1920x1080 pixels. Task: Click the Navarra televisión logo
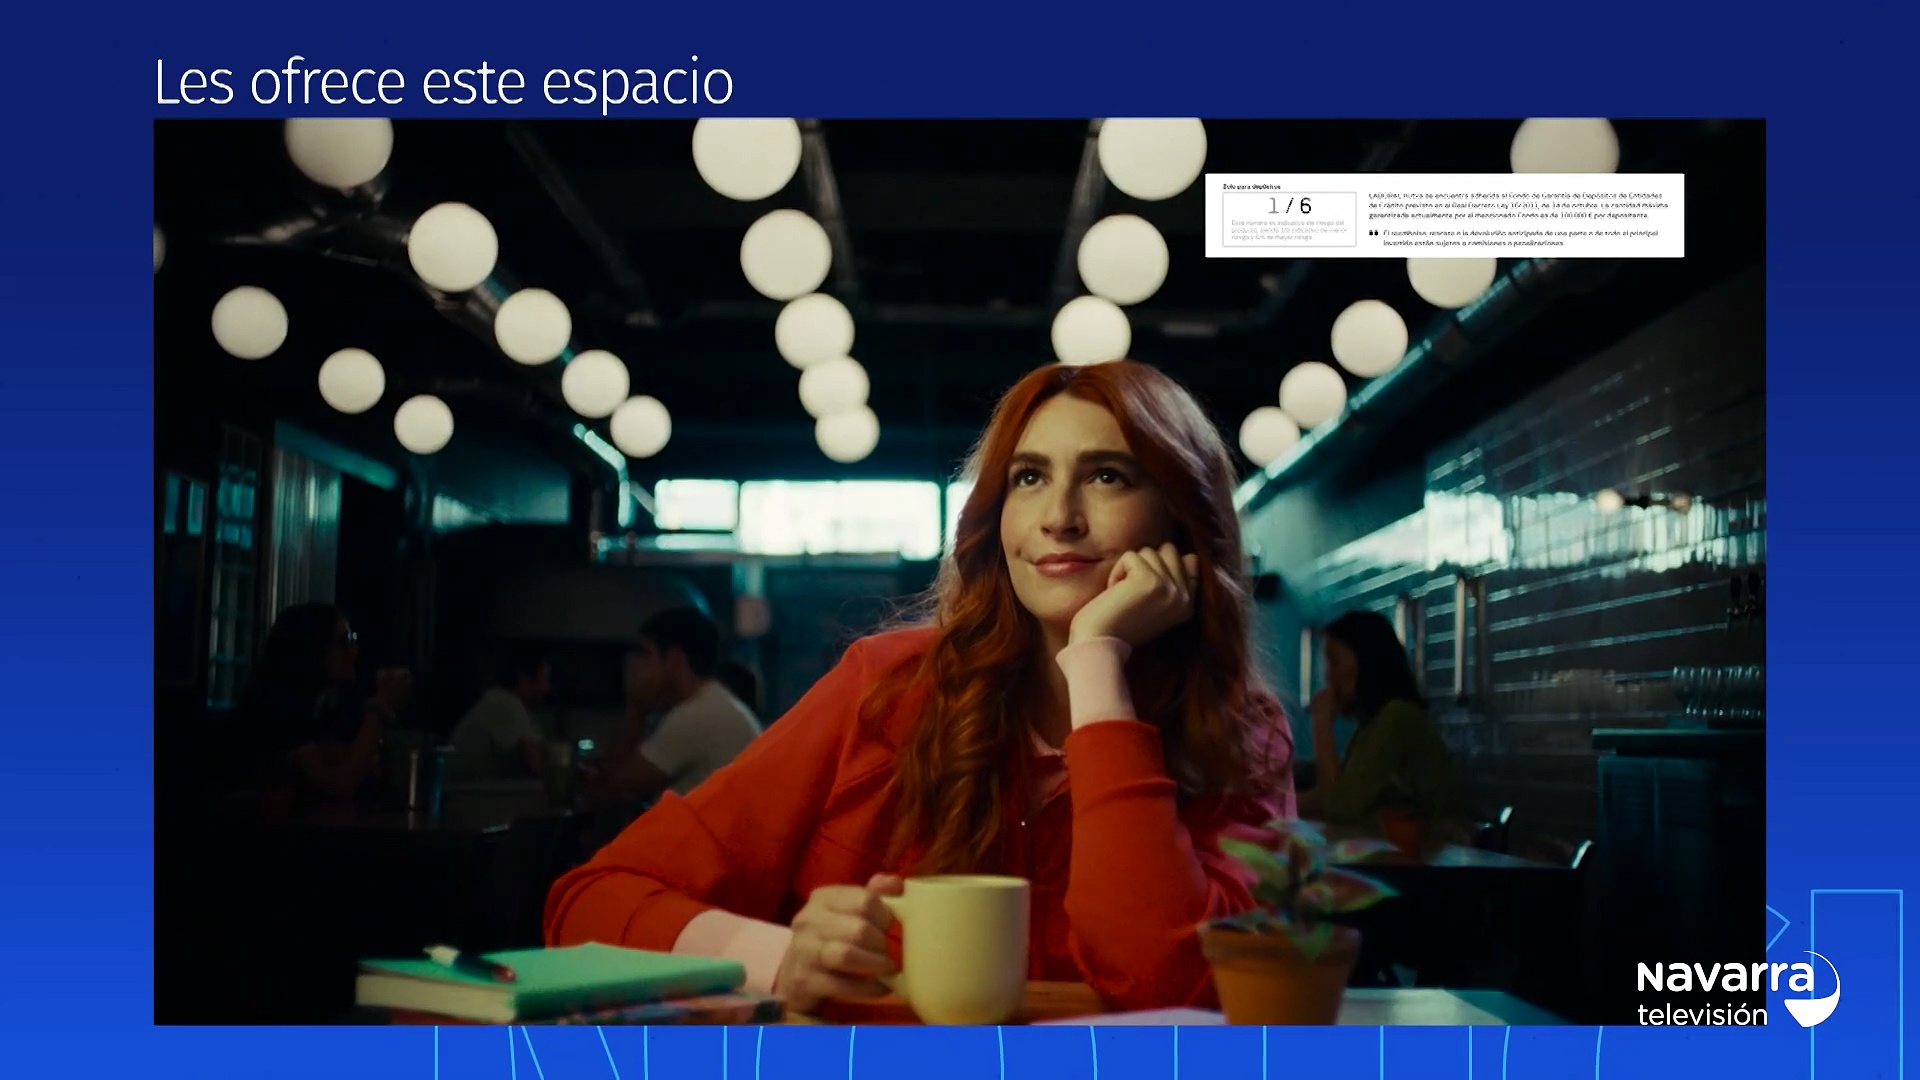click(x=1738, y=990)
